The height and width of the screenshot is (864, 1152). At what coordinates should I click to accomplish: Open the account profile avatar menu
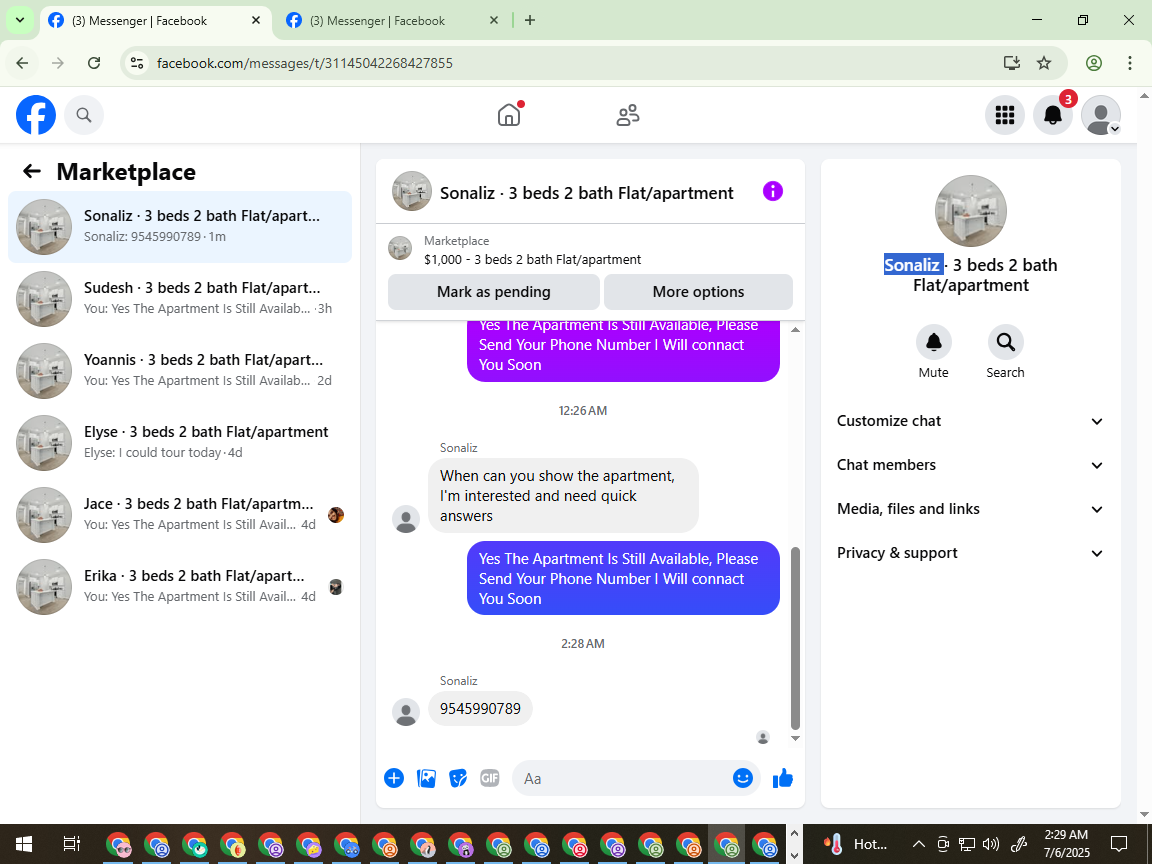point(1101,115)
